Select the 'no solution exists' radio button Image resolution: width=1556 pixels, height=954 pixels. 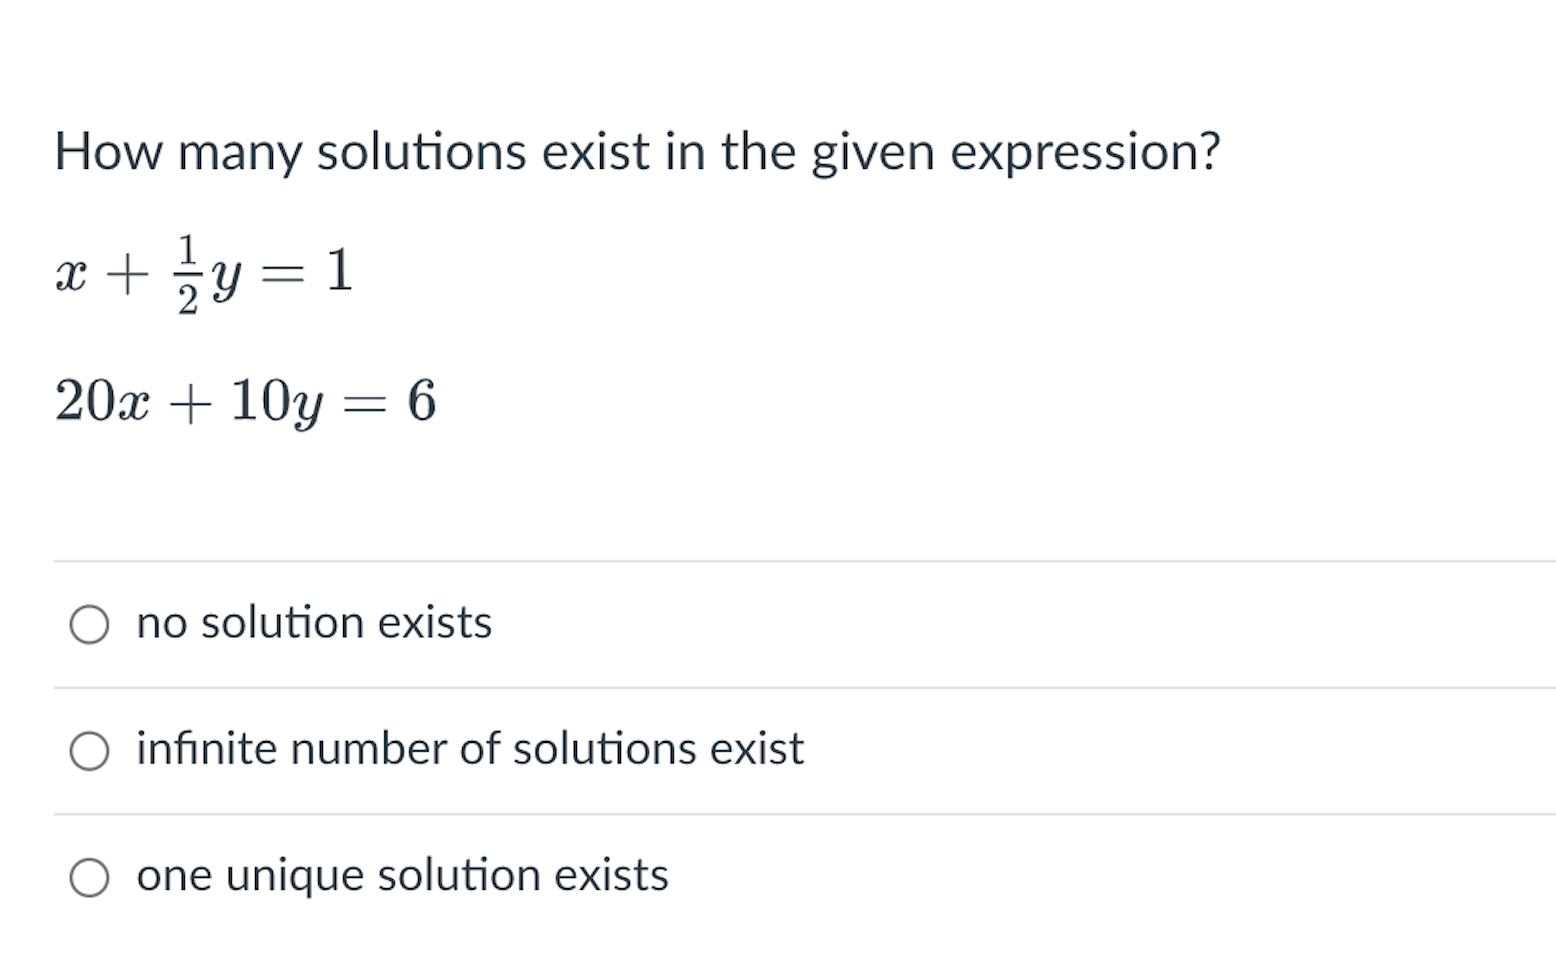90,624
